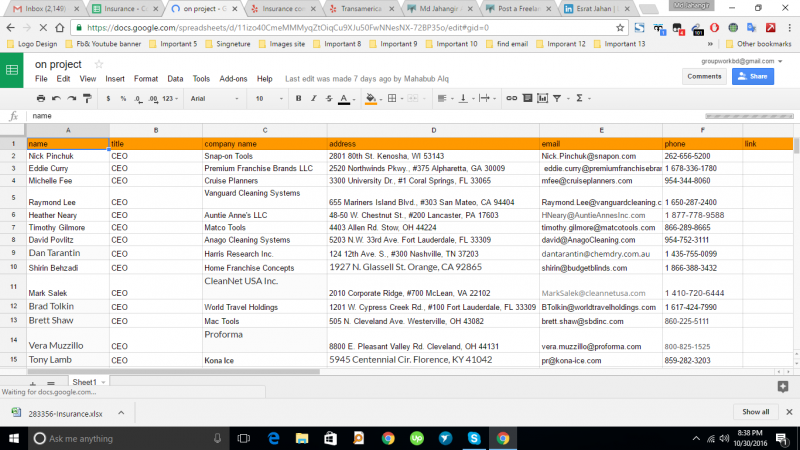Screen dimensions: 800x450
Task: Click the blue Share button
Action: pos(753,76)
